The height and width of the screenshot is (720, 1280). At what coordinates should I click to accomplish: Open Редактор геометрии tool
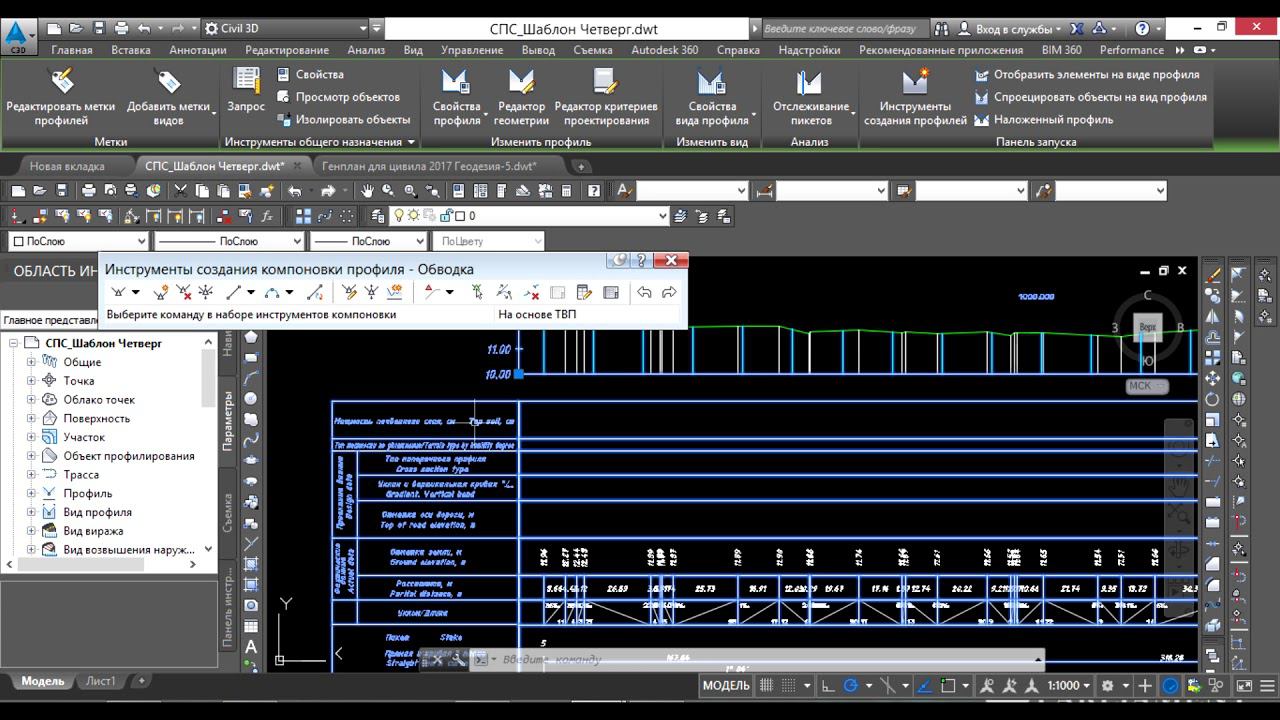point(521,83)
